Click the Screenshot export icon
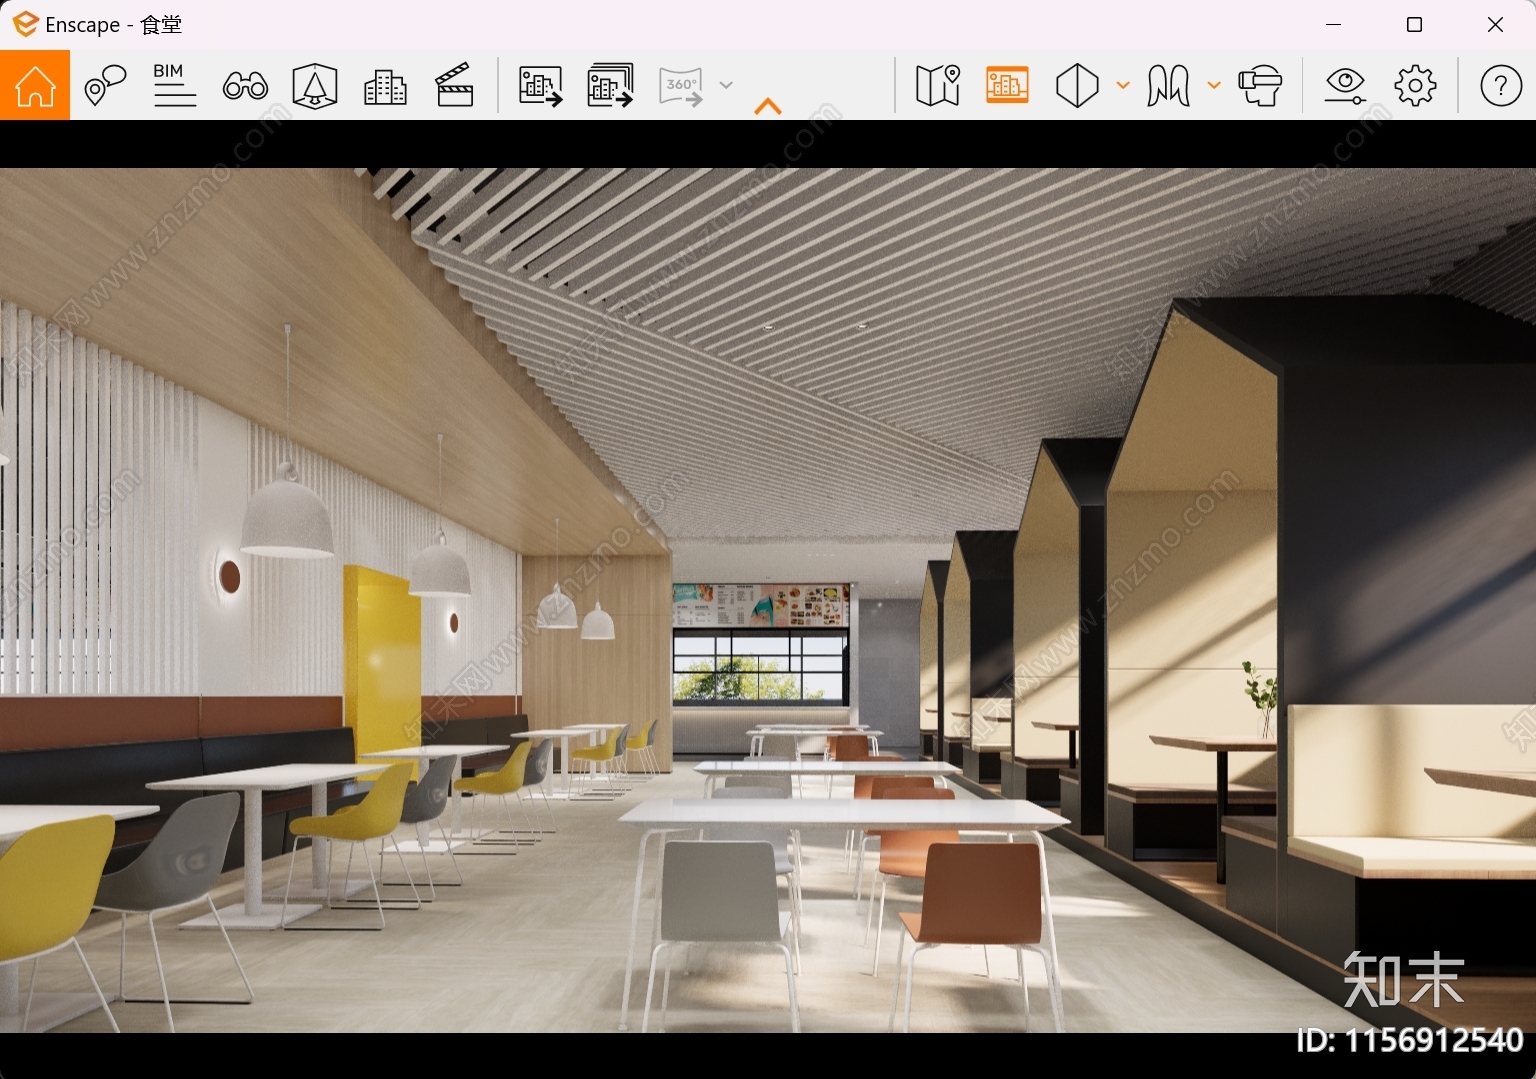Screen dimensions: 1536x1079 (541, 86)
